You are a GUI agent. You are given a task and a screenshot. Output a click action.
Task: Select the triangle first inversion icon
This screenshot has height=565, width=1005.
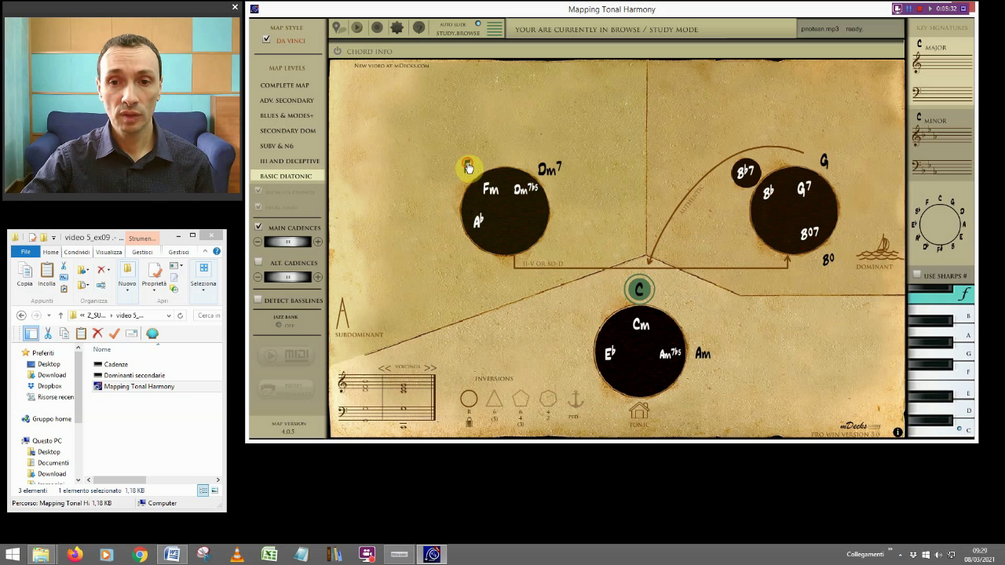tap(494, 399)
